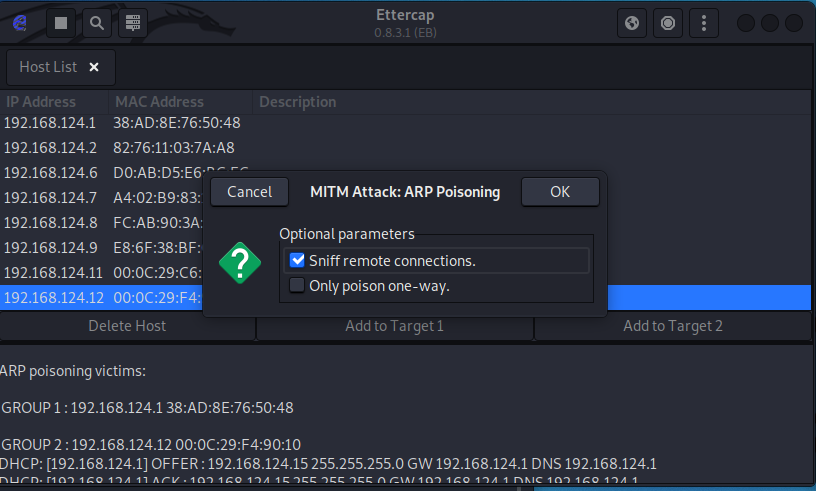Viewport: 816px width, 491px height.
Task: Click Add to Target 1
Action: click(x=394, y=326)
